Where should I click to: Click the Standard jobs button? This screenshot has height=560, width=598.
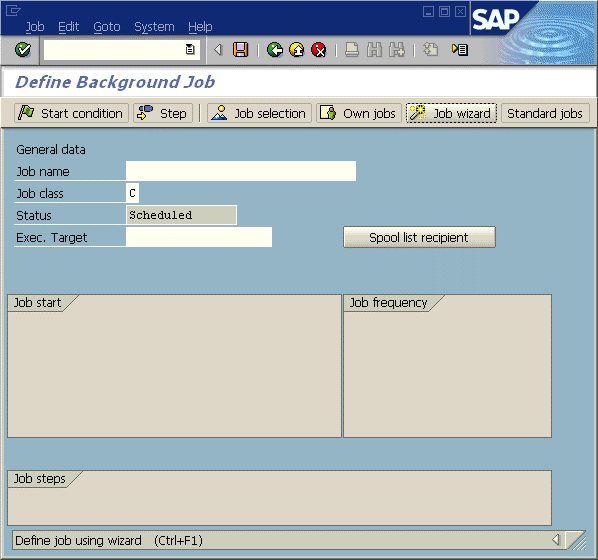pyautogui.click(x=545, y=113)
